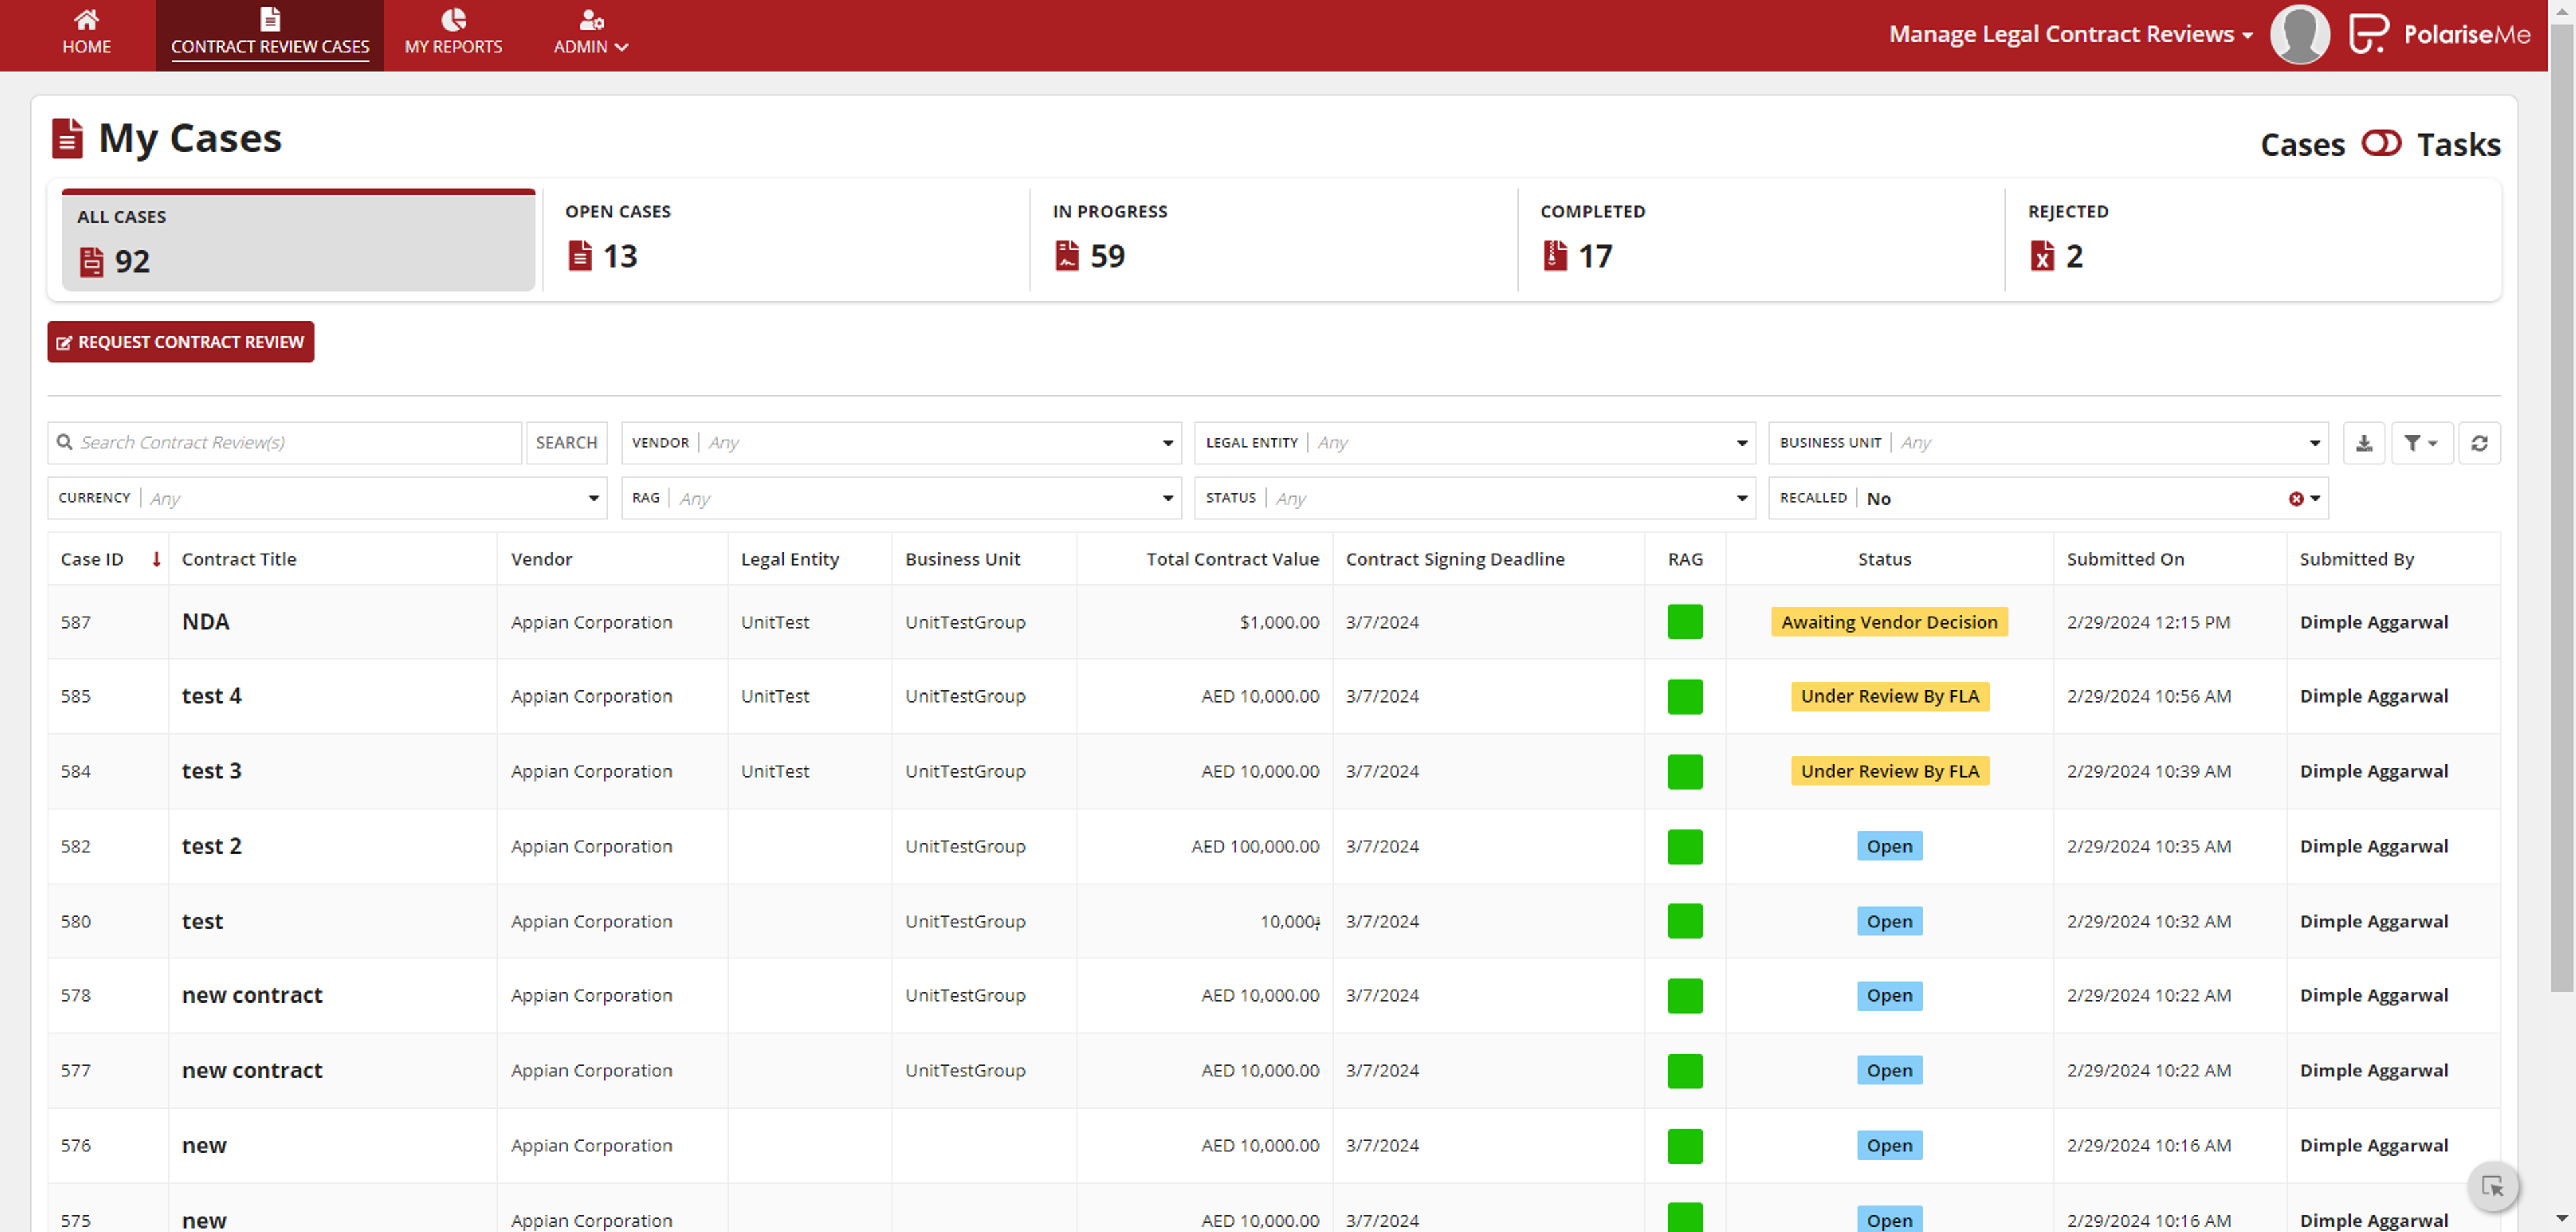Sort by Total Contract Value header
Image resolution: width=2576 pixels, height=1232 pixels.
coord(1232,559)
